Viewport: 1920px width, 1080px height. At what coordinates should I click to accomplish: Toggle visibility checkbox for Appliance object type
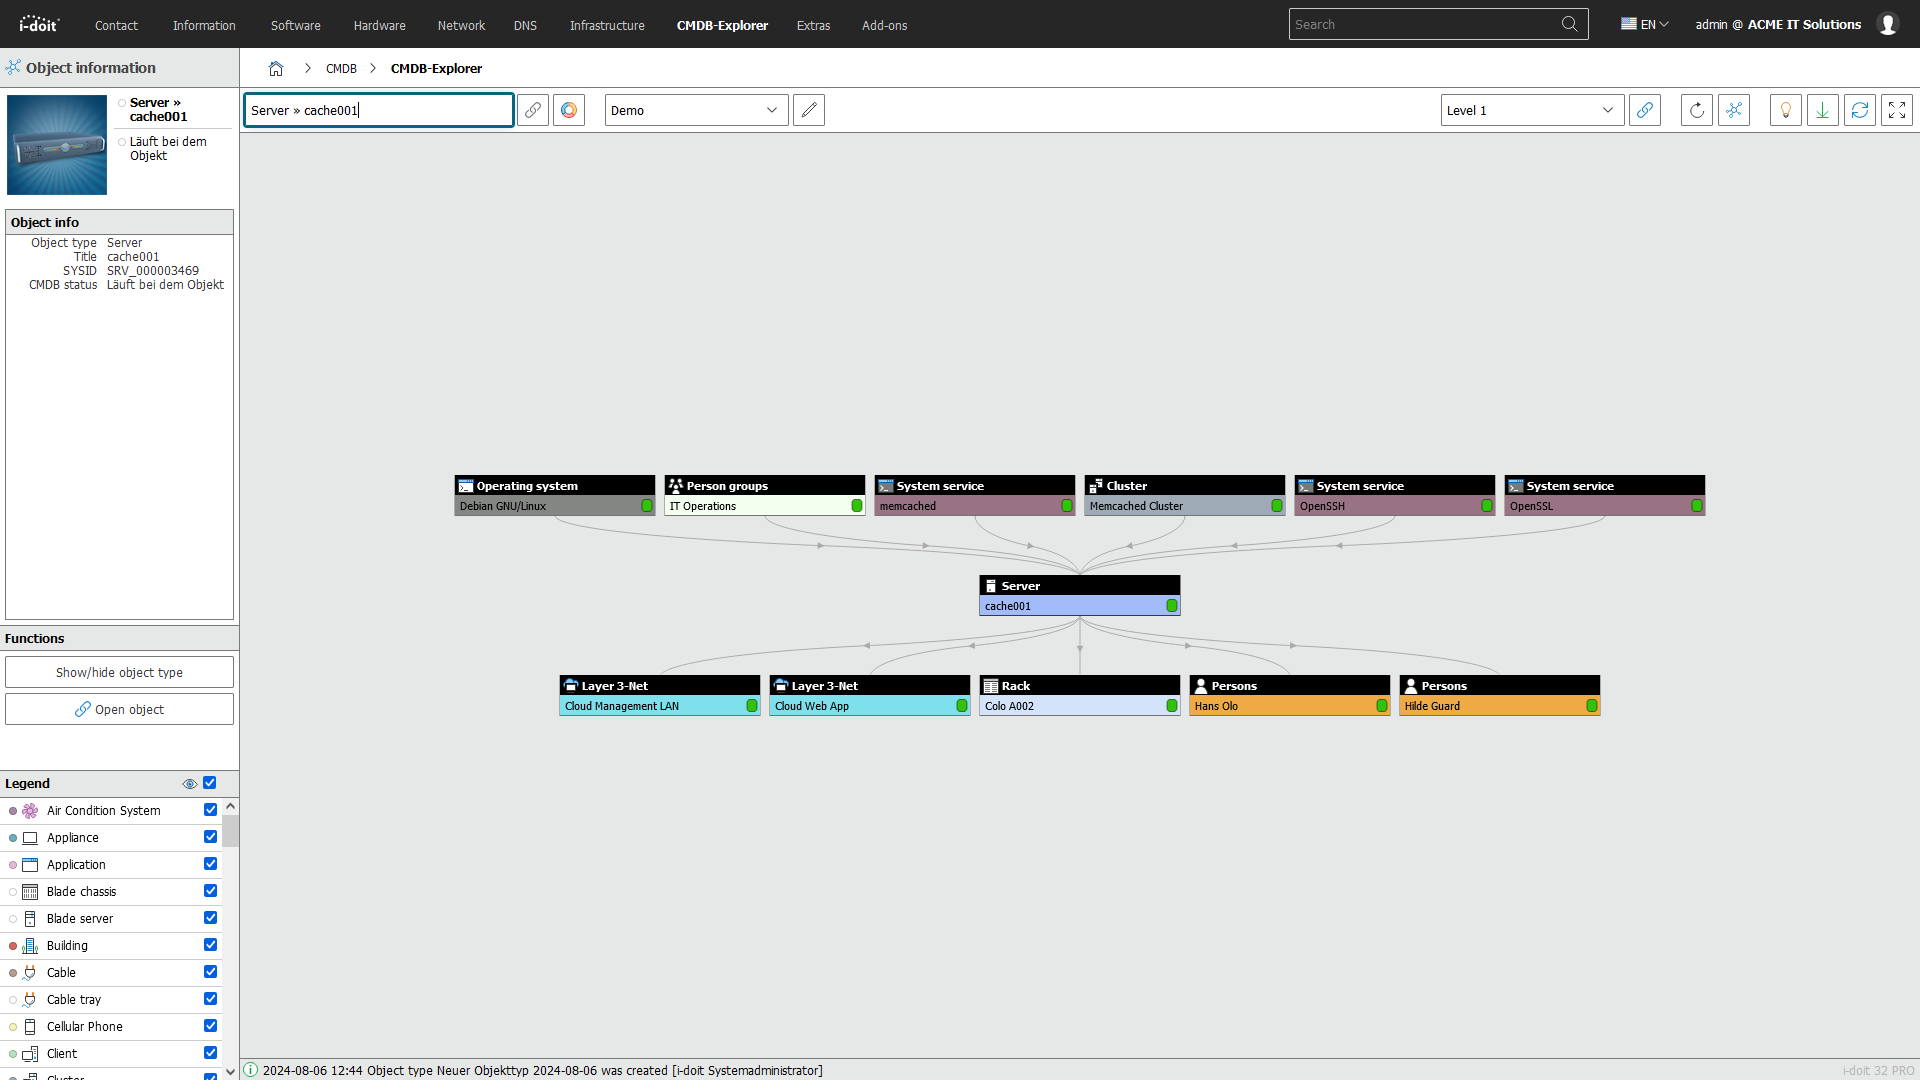(x=211, y=836)
